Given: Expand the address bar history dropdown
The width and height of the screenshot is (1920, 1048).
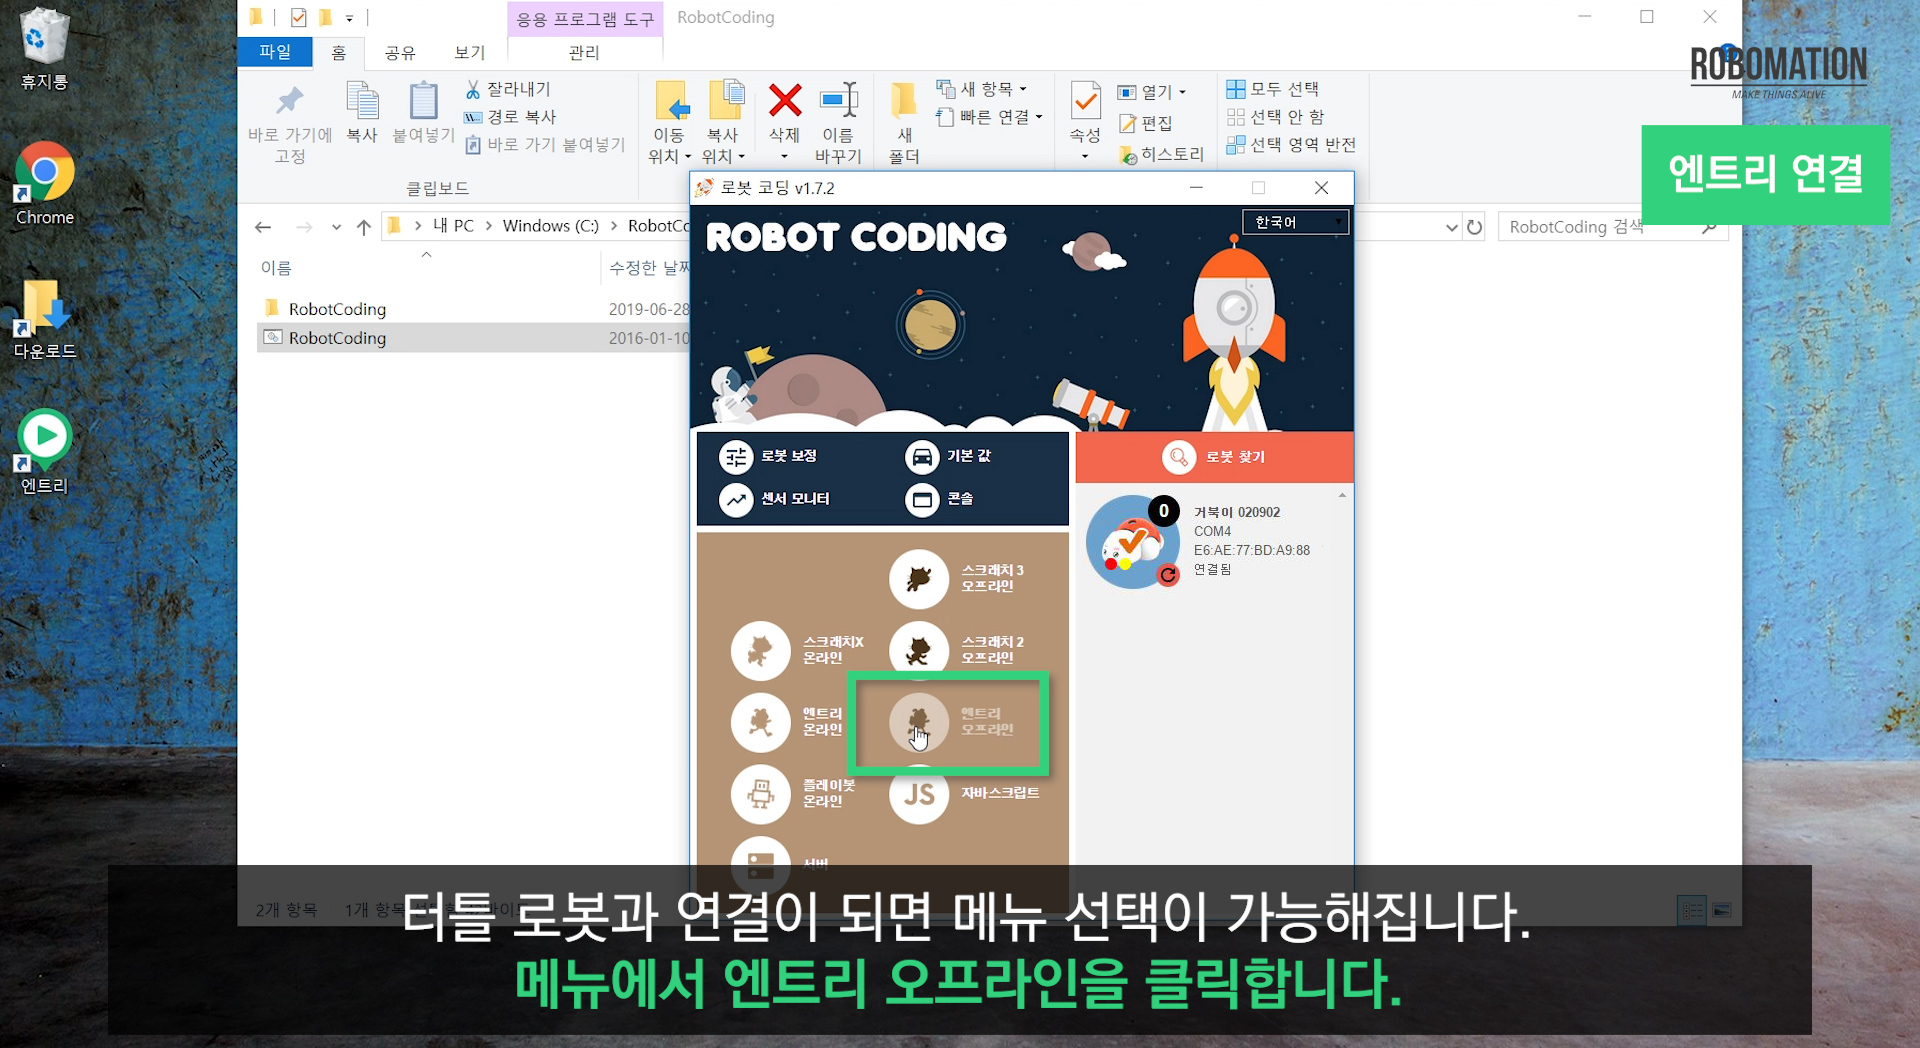Looking at the screenshot, I should click(1452, 227).
